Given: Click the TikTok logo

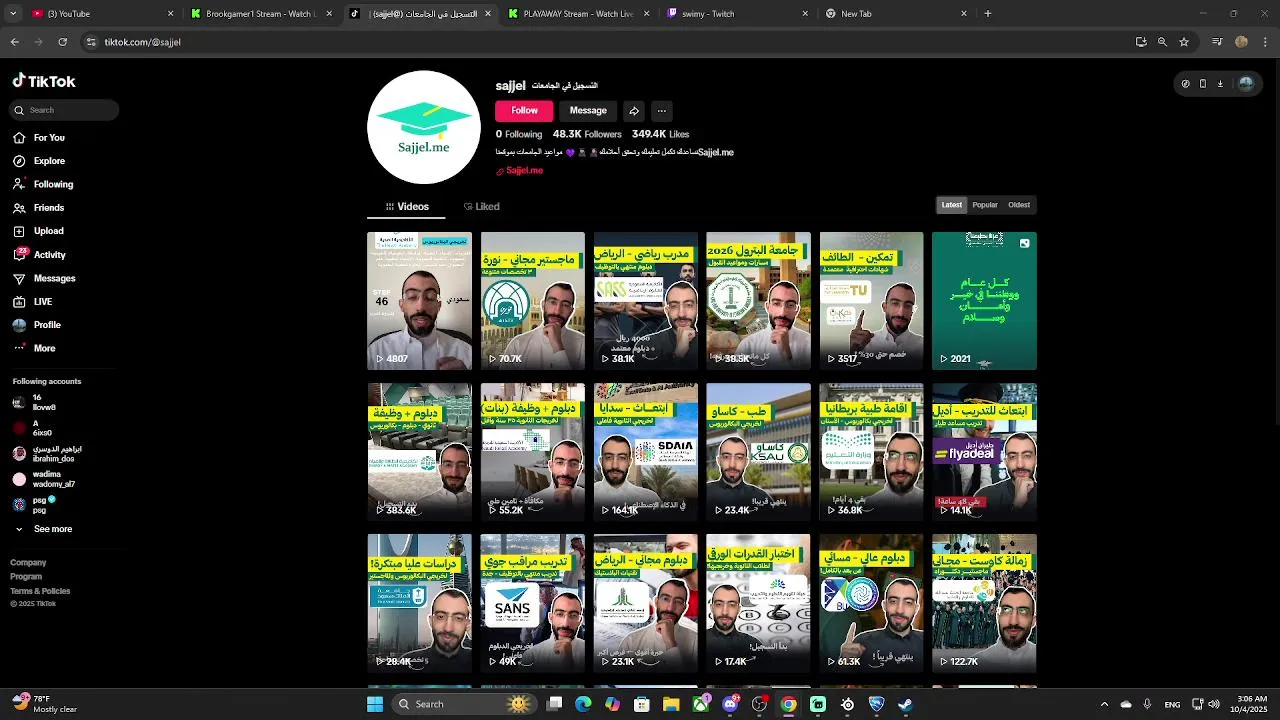Looking at the screenshot, I should pyautogui.click(x=44, y=81).
